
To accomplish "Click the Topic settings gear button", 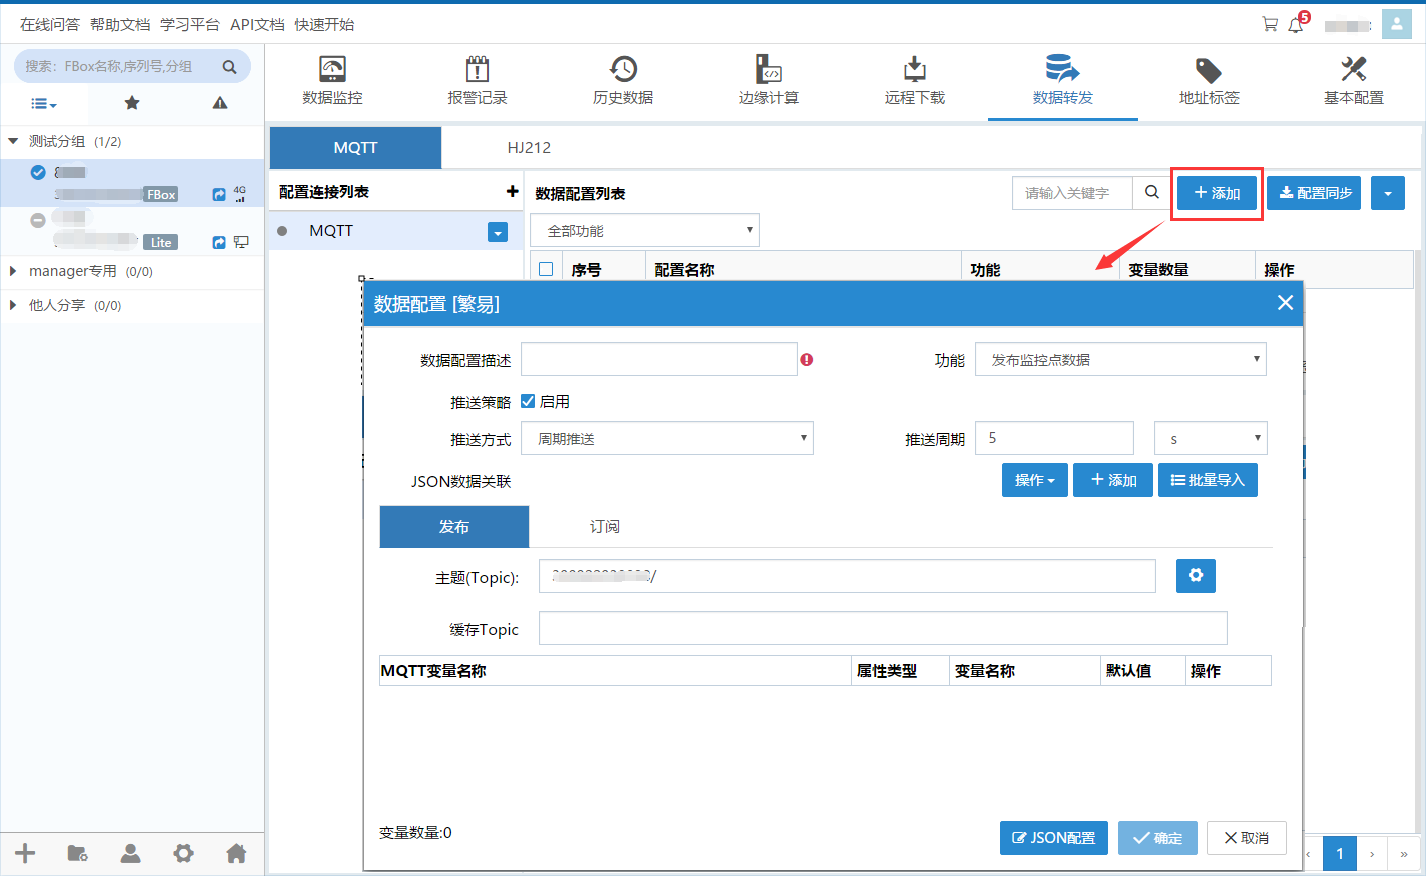I will (1195, 576).
